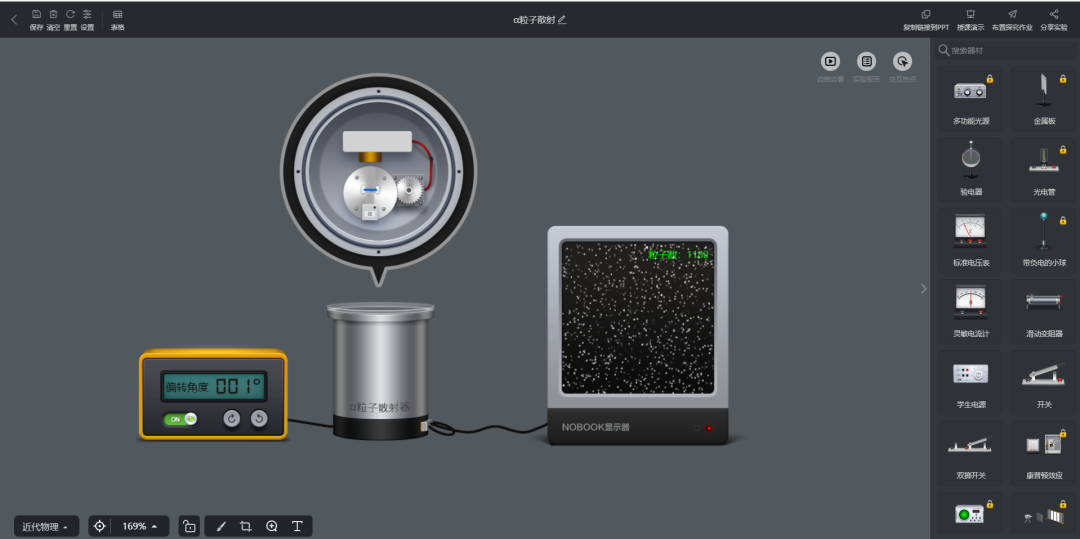Select the crop tool in bottom toolbar
Image resolution: width=1080 pixels, height=539 pixels.
coord(246,526)
